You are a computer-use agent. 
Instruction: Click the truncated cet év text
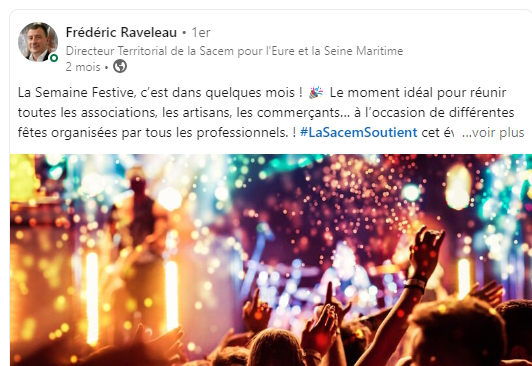click(x=438, y=132)
